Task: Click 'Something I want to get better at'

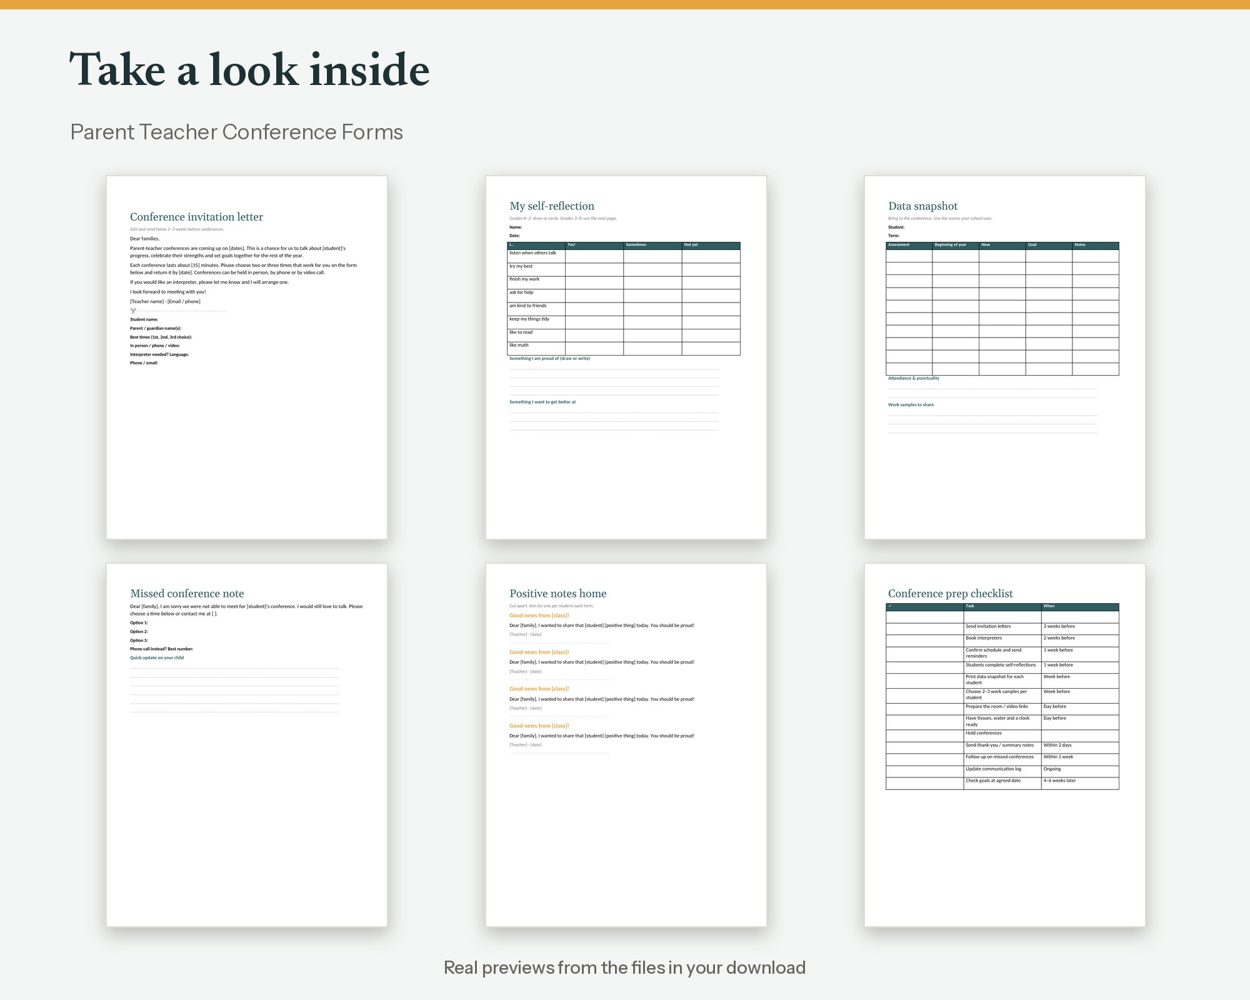Action: [542, 402]
